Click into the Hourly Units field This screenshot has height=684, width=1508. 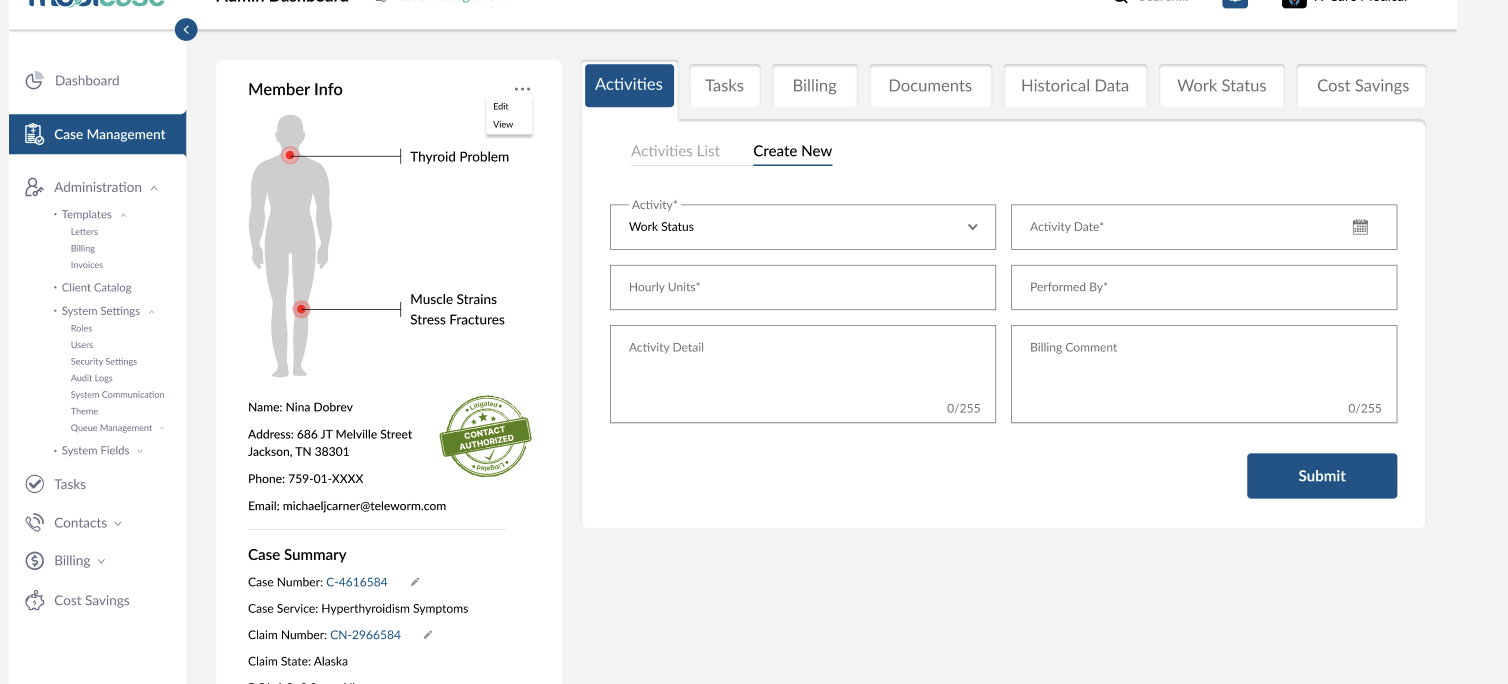pos(802,287)
